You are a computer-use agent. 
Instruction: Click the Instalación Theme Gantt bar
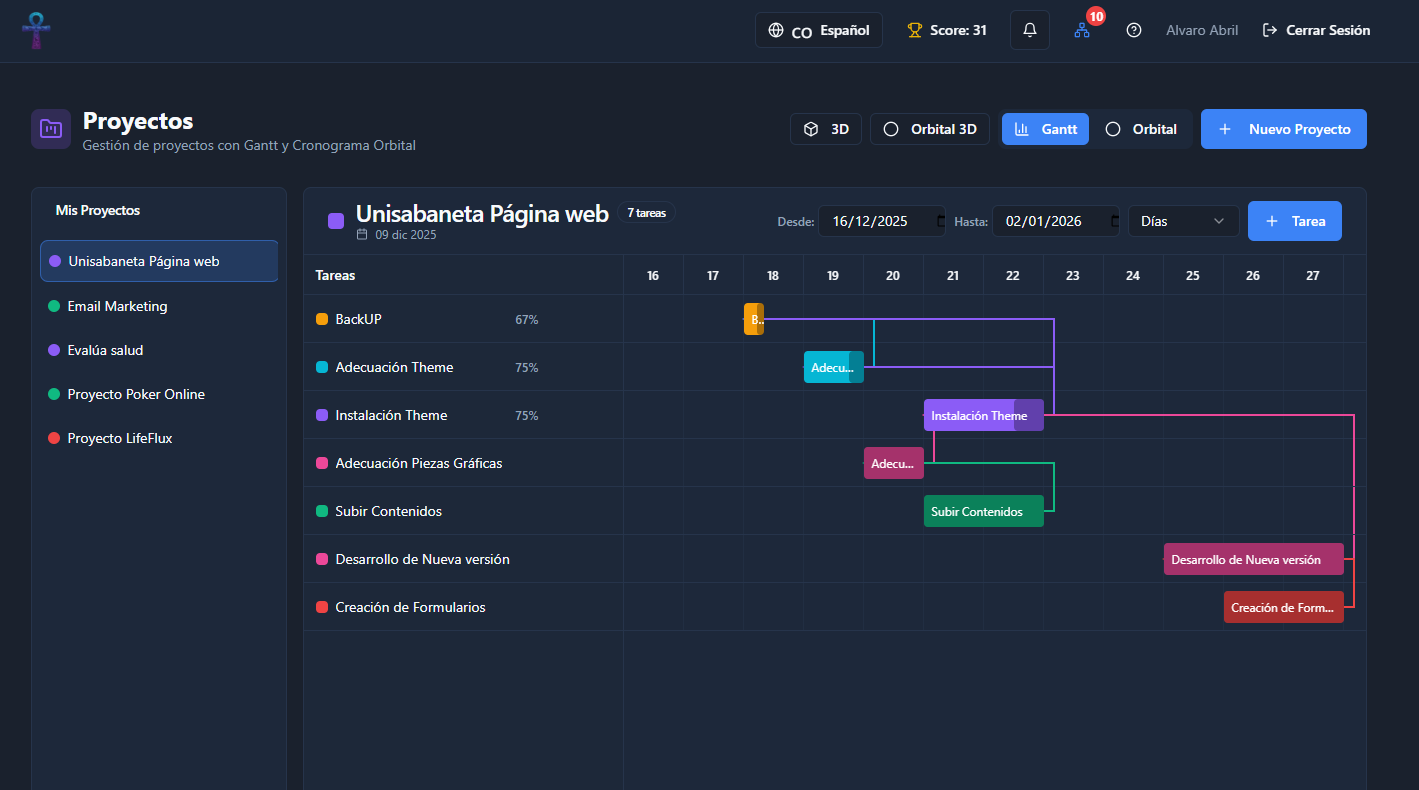[984, 415]
